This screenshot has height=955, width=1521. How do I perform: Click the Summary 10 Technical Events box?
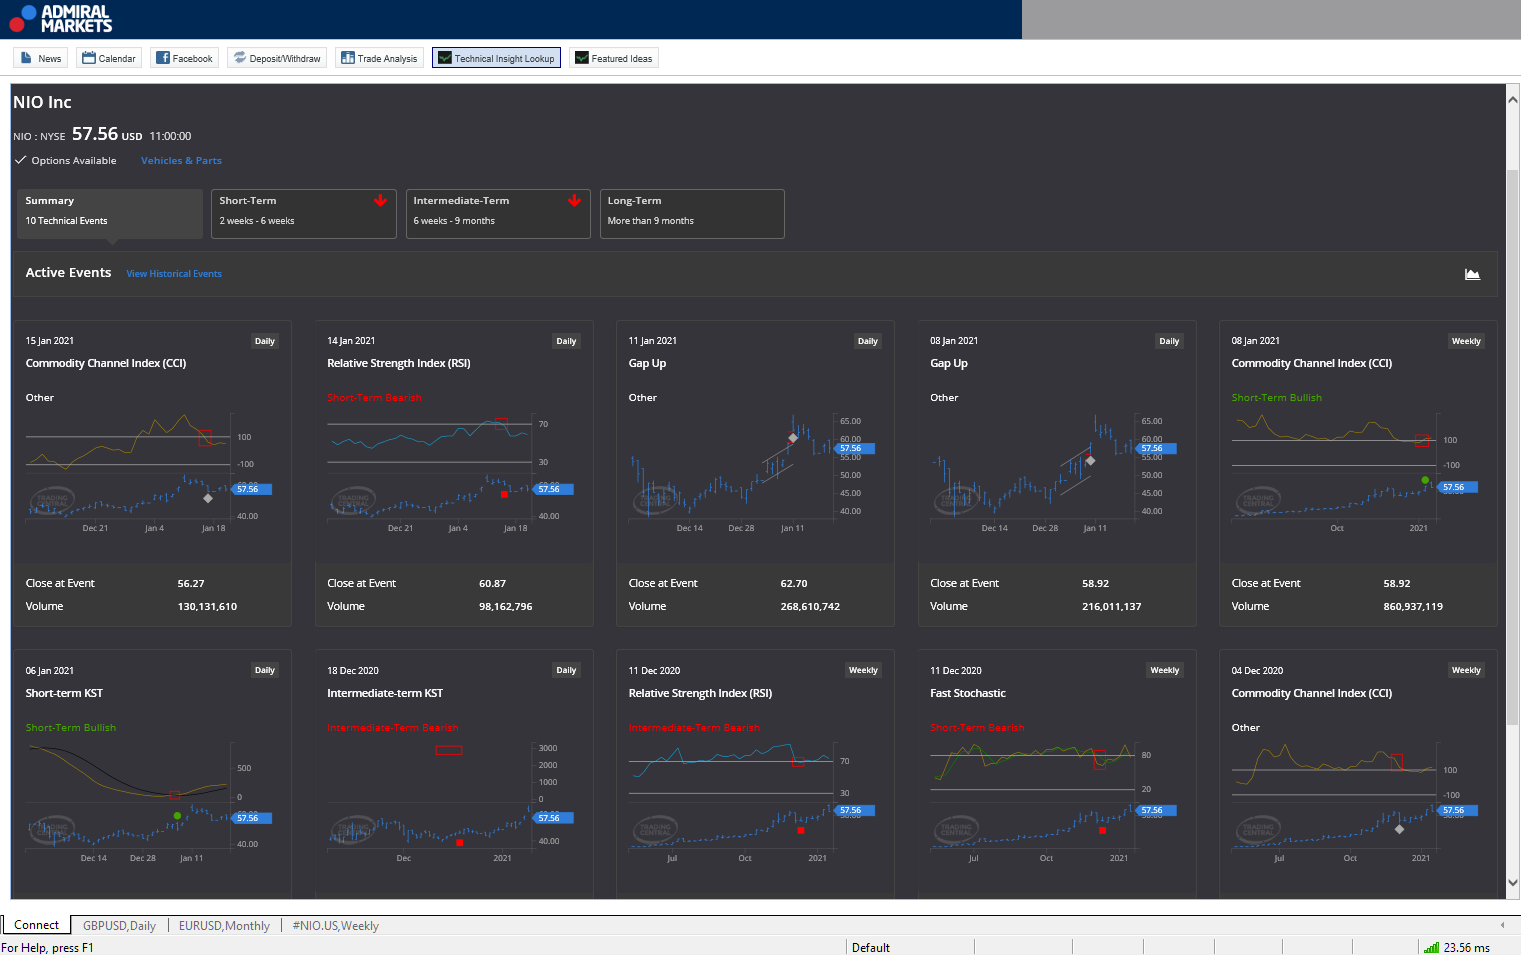[x=109, y=213]
